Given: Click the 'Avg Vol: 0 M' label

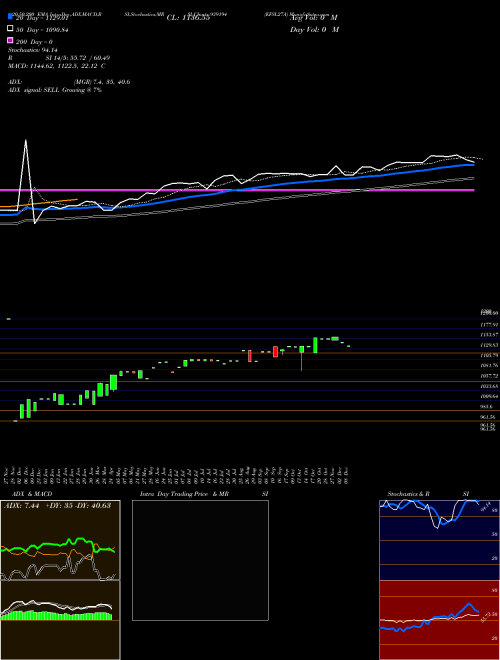Looking at the screenshot, I should (314, 18).
